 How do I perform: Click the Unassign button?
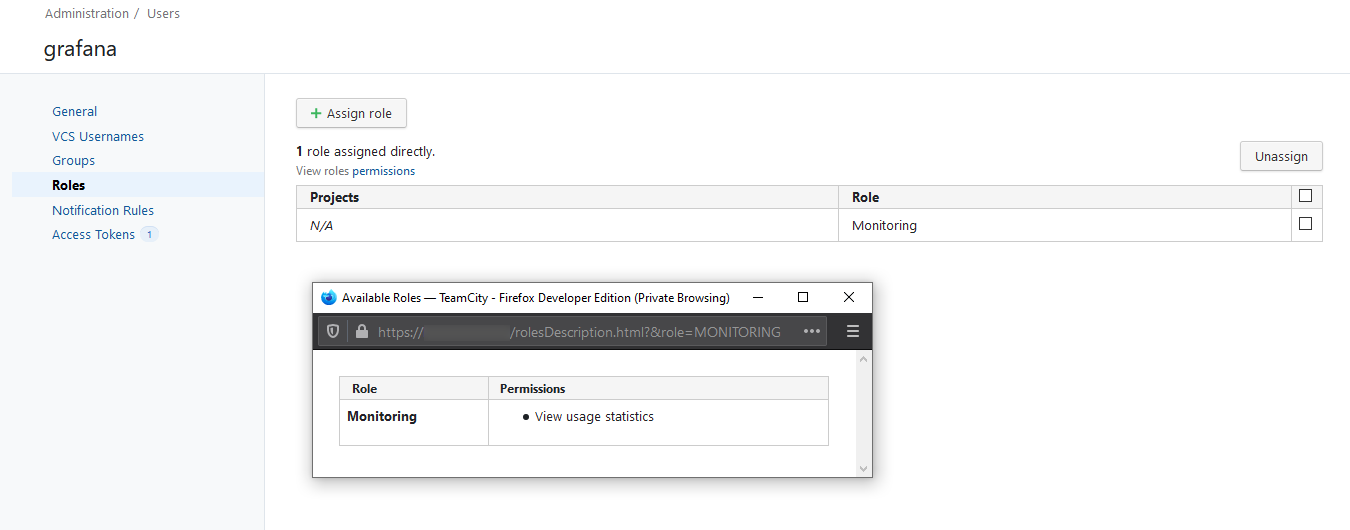(1281, 156)
